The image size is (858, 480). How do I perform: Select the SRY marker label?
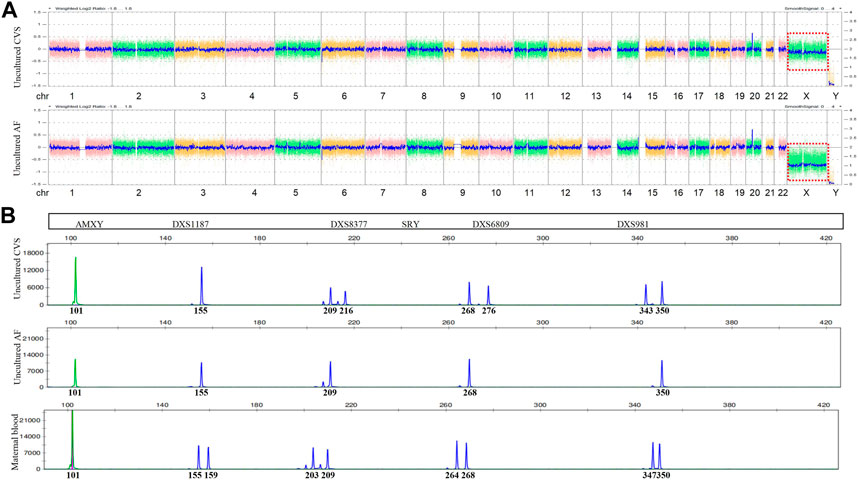(x=410, y=224)
